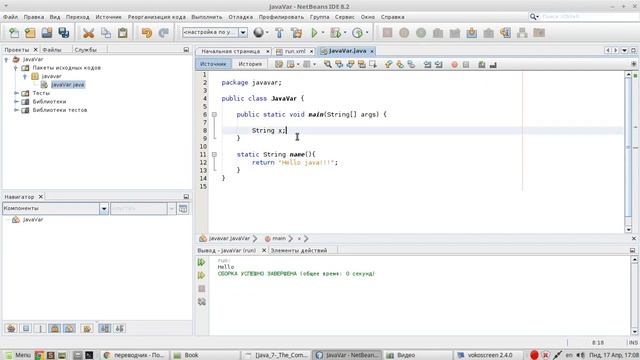Screen dimensions: 640x360
Task: Click the Shift Line Right editor icon
Action: pyautogui.click(x=439, y=64)
